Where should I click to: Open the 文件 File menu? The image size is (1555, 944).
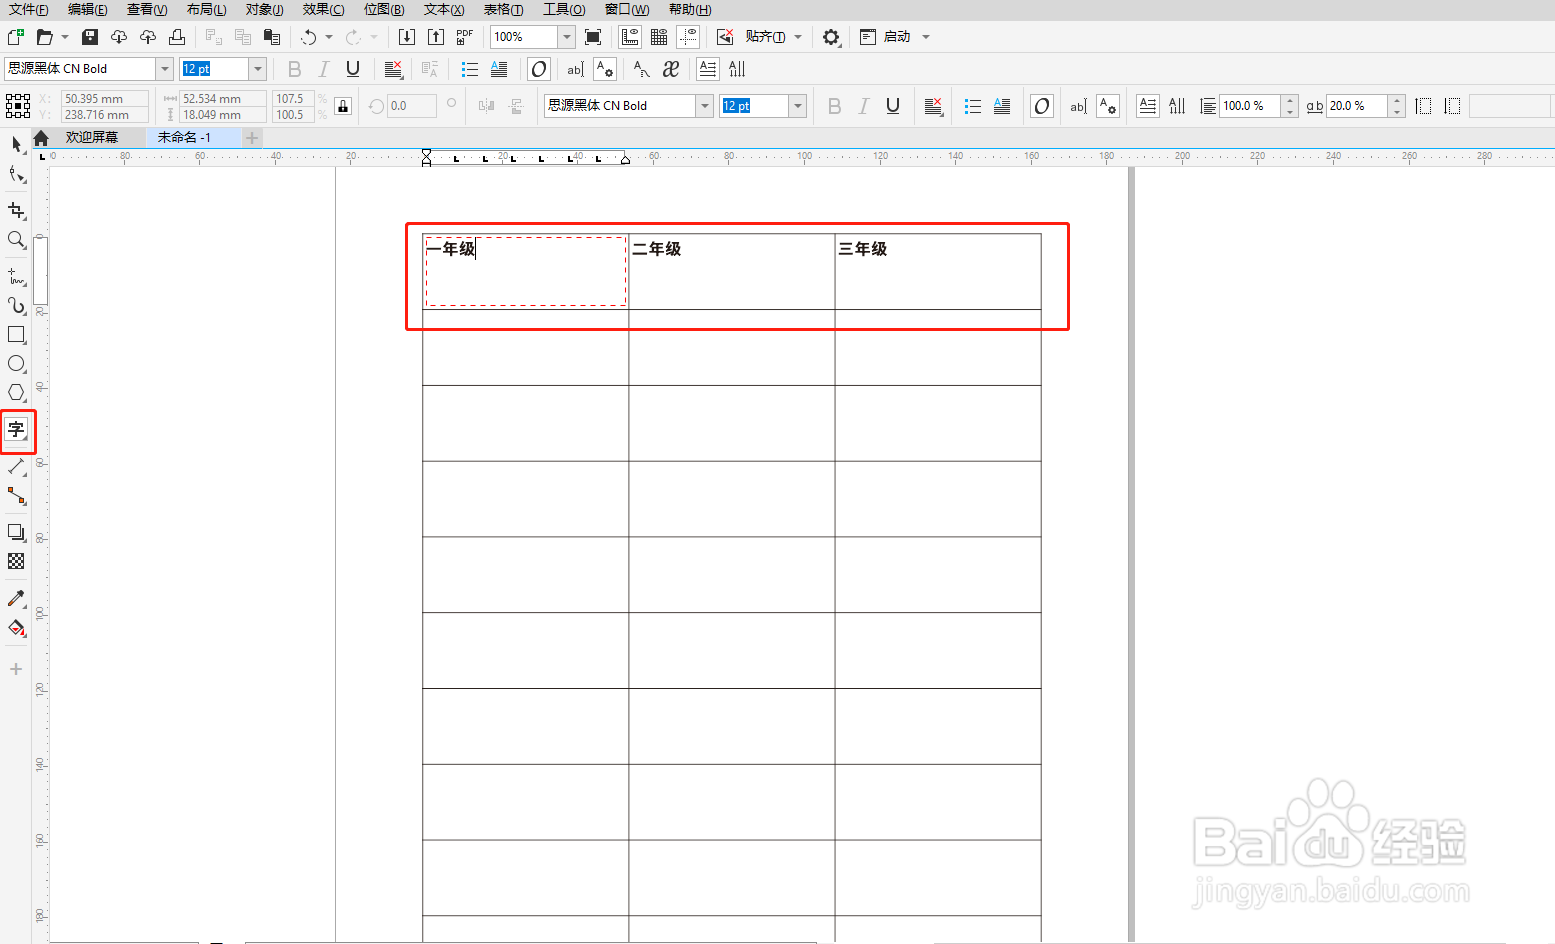tap(28, 10)
